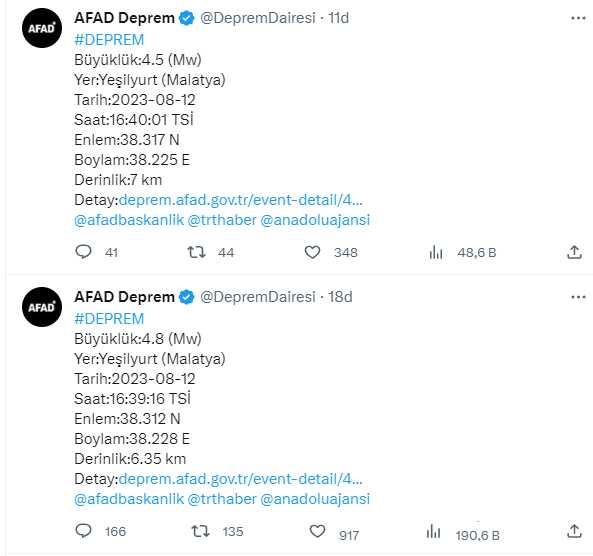Retweet the tweet with 135 retweets
Image resolution: width=593 pixels, height=556 pixels.
(x=200, y=531)
